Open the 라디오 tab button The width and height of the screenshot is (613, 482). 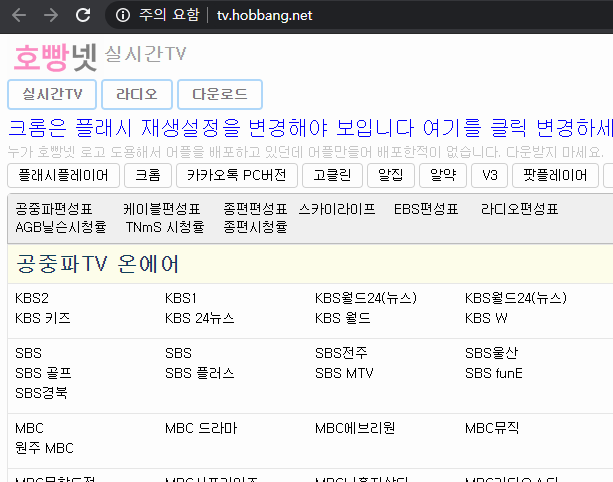[x=137, y=95]
